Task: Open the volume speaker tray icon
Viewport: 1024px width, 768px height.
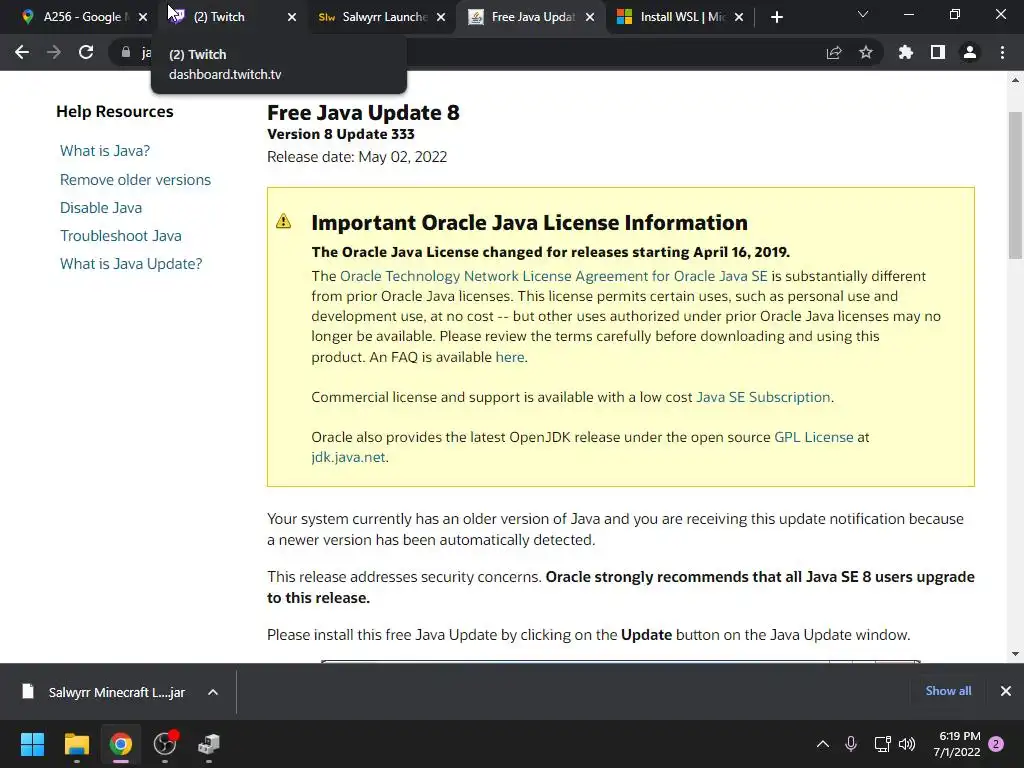Action: 907,744
